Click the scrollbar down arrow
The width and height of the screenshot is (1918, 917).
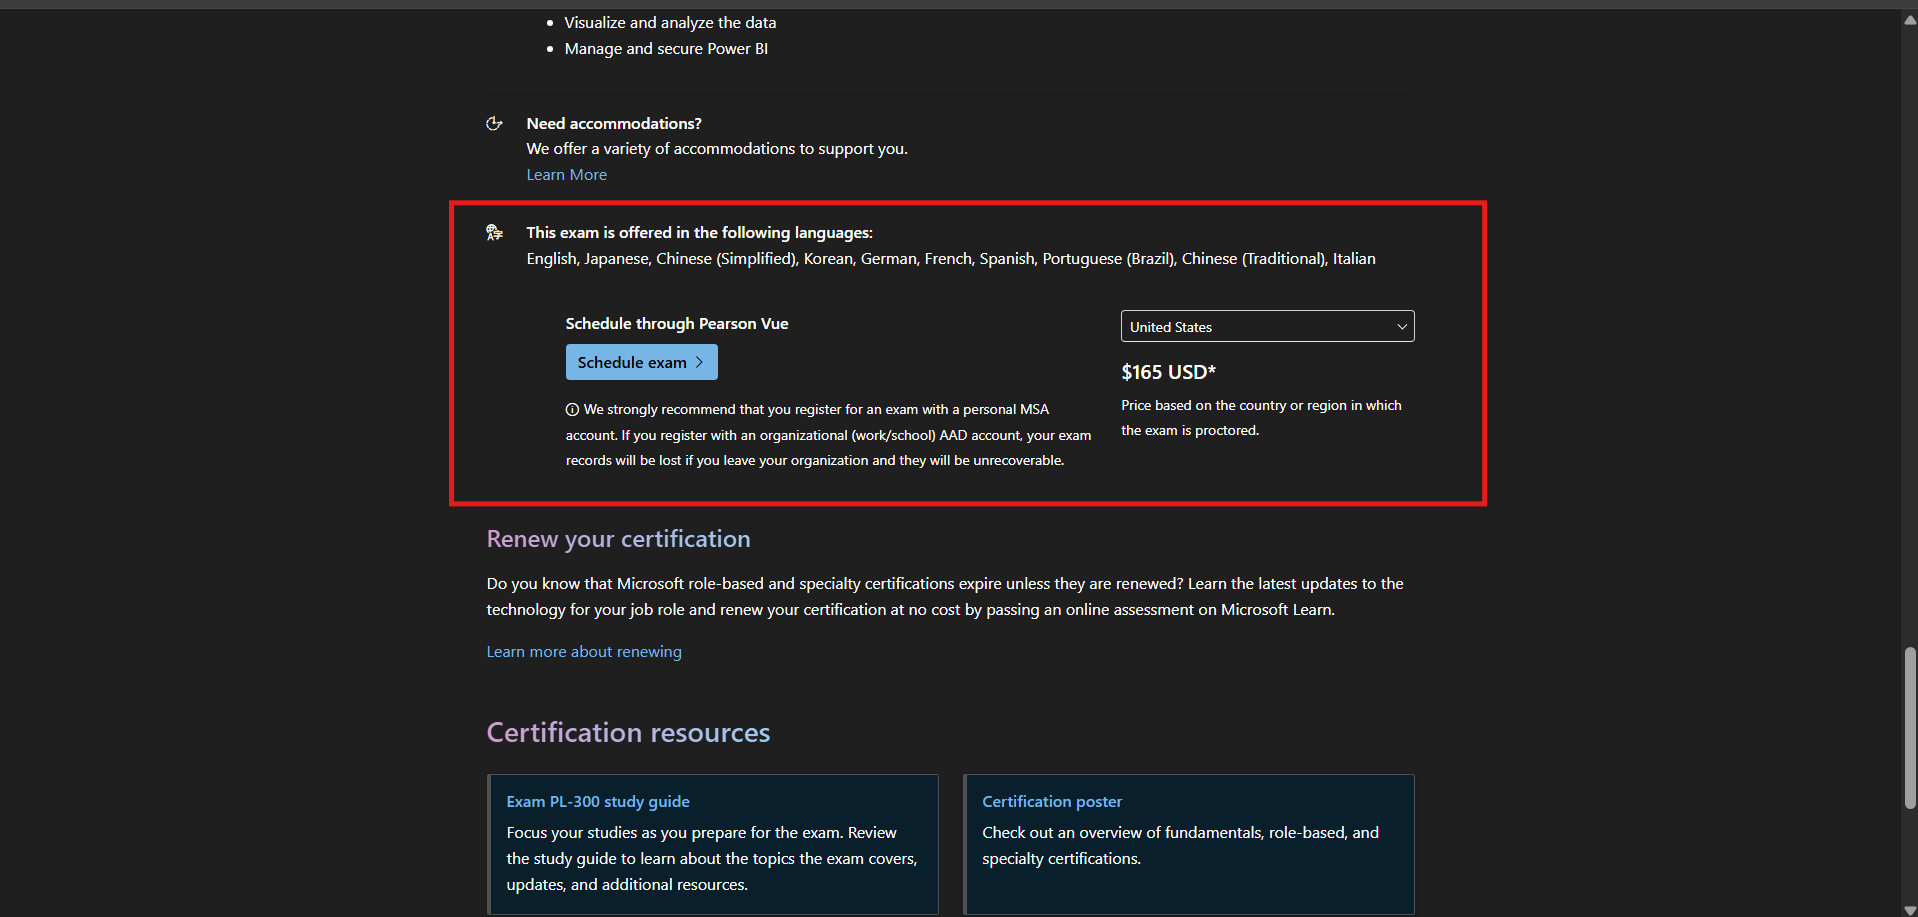(1910, 909)
